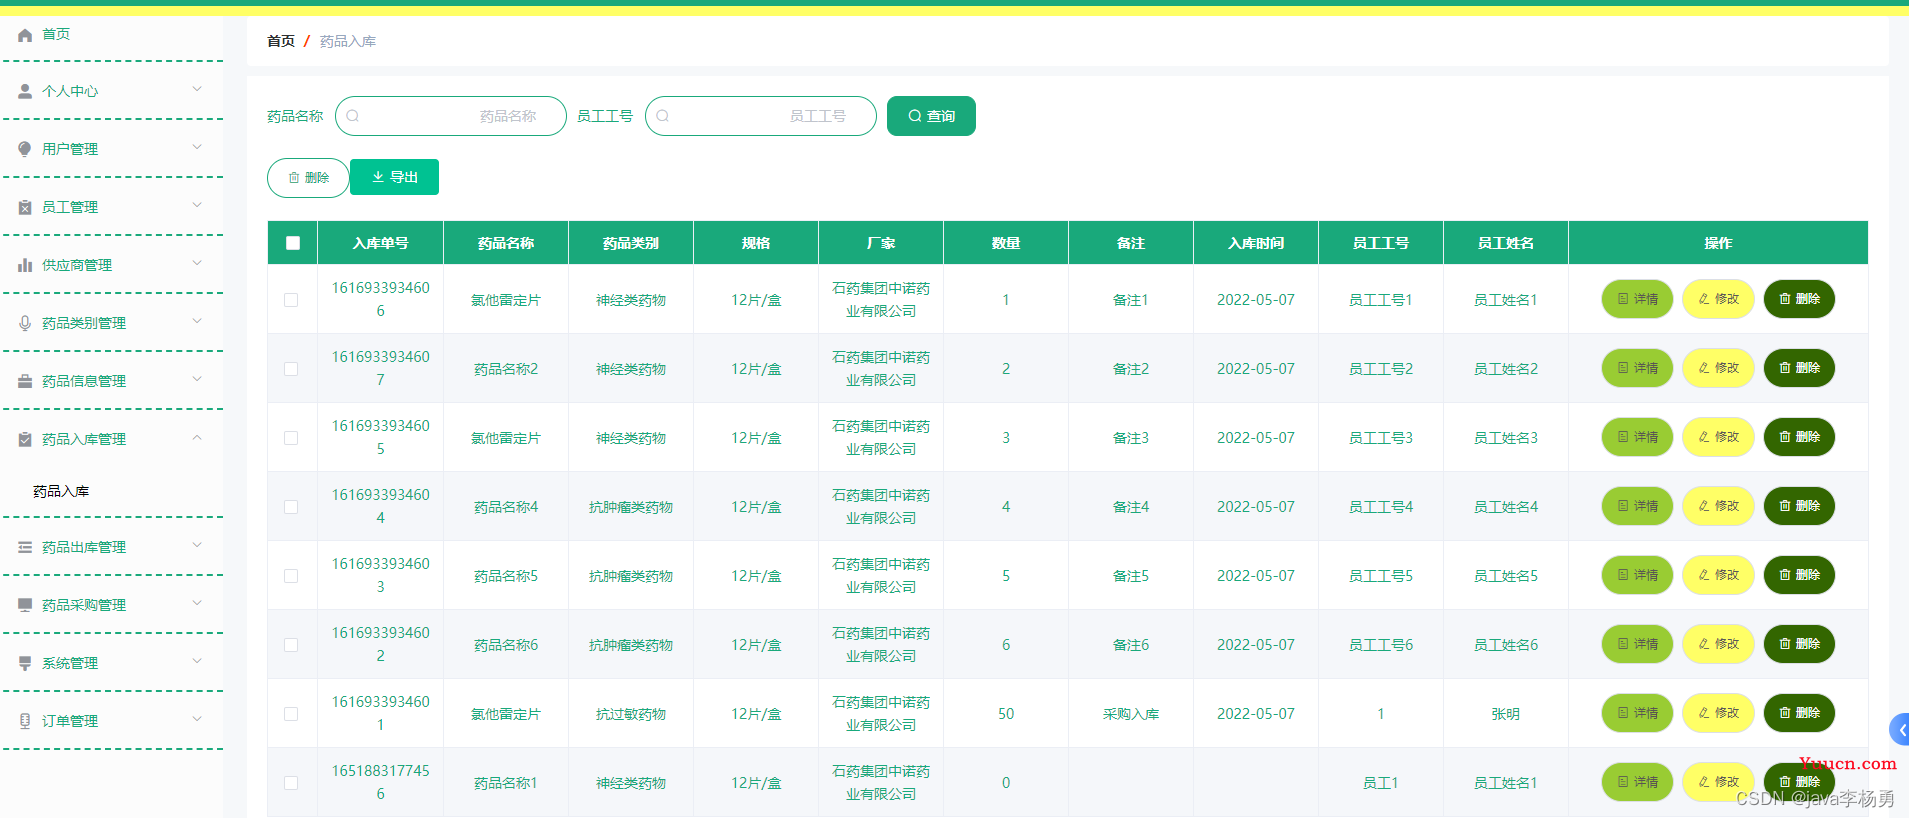Check the row for 员工1
Viewport: 1909px width, 818px height.
[x=291, y=783]
